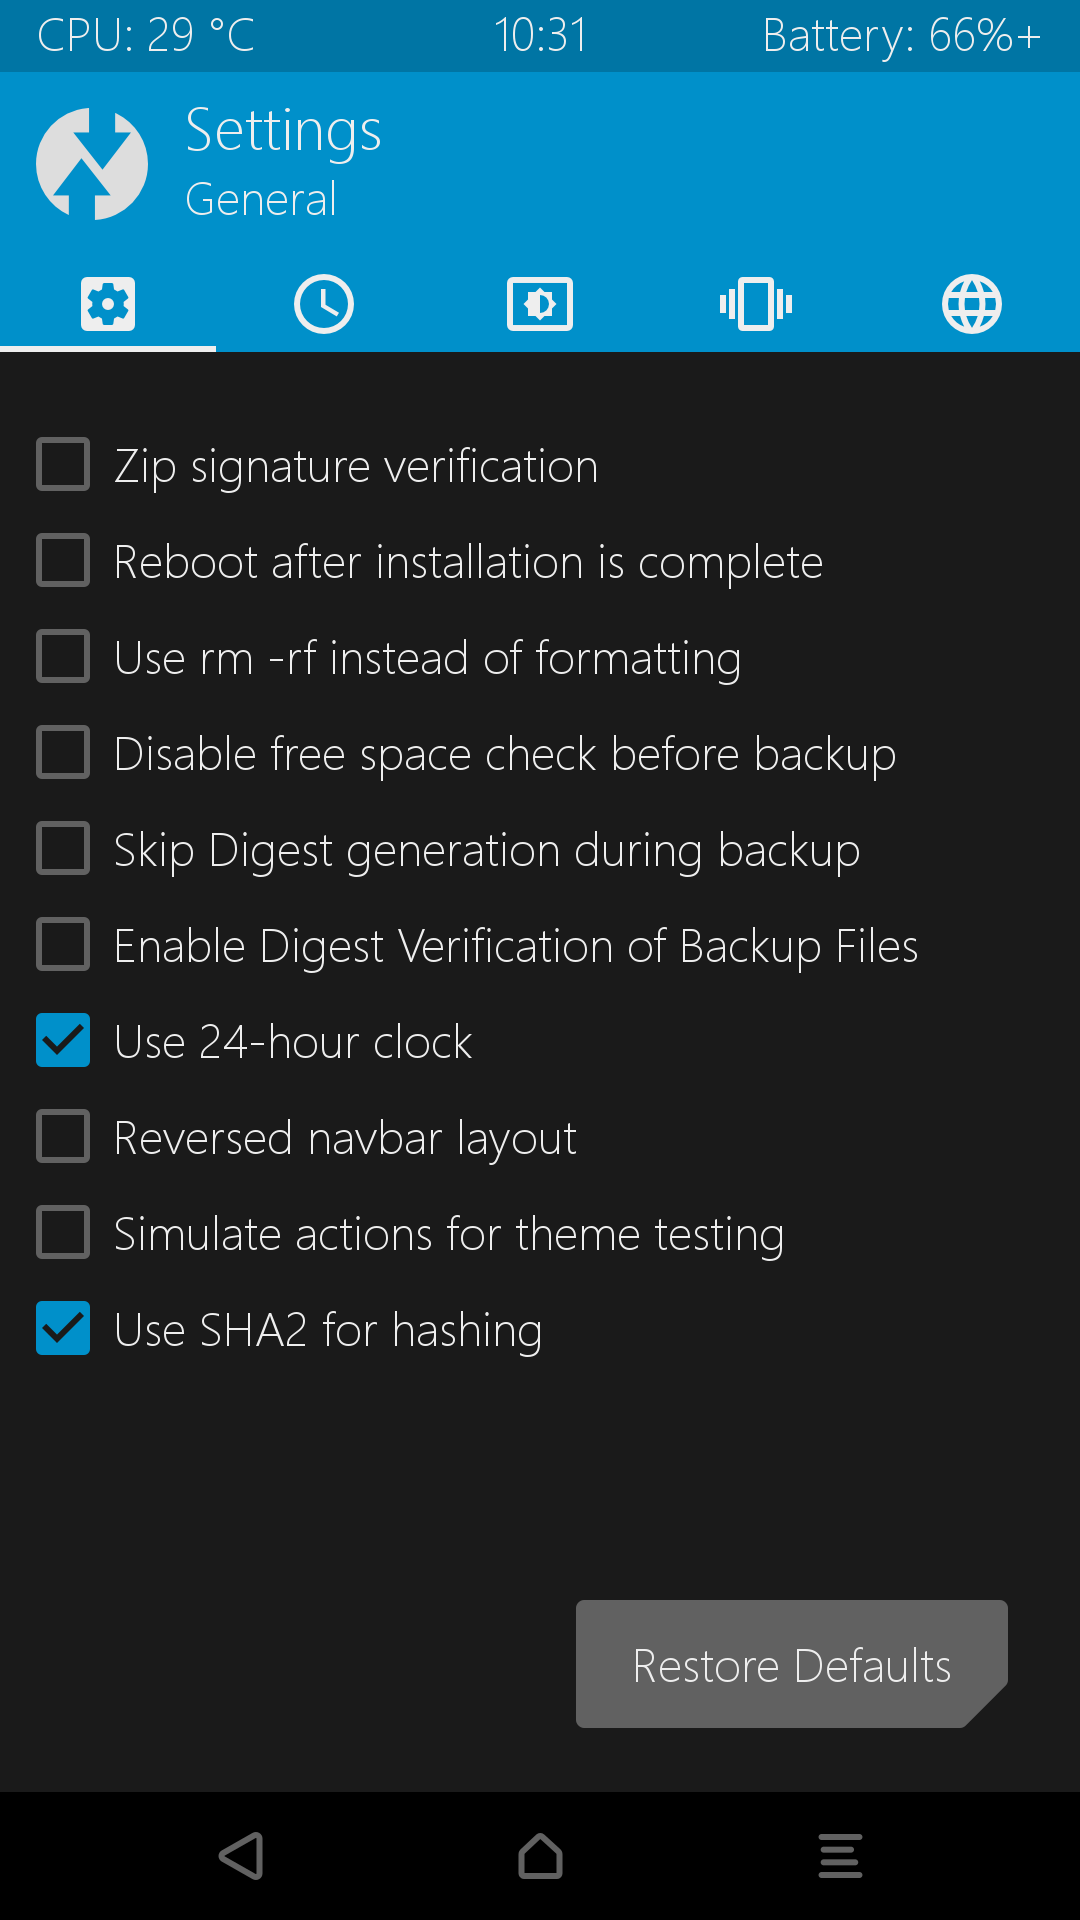Click the Restore Defaults button
This screenshot has height=1920, width=1080.
point(791,1664)
